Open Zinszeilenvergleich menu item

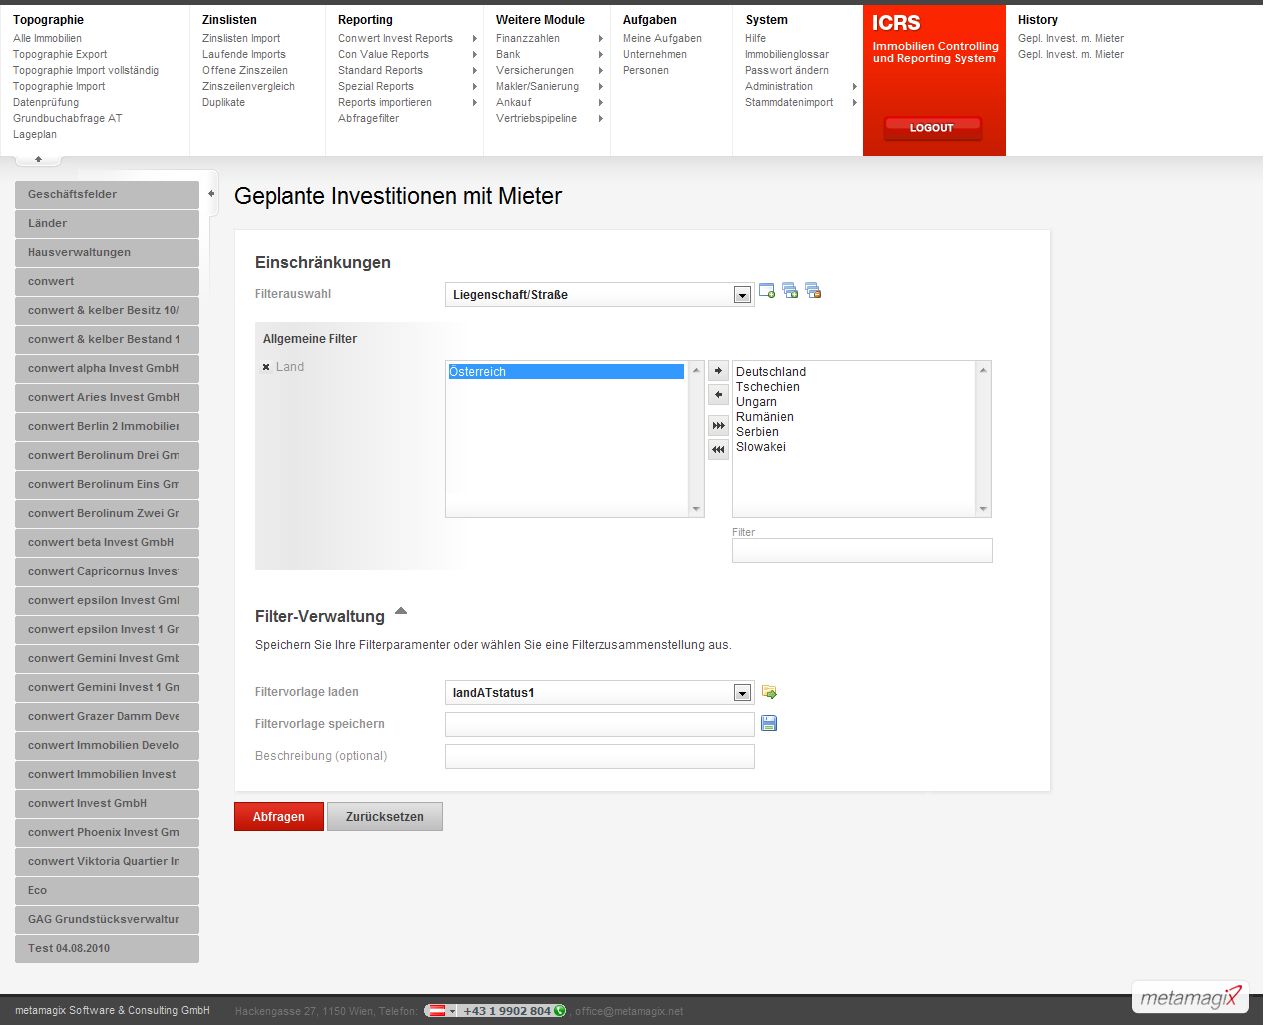(x=248, y=86)
